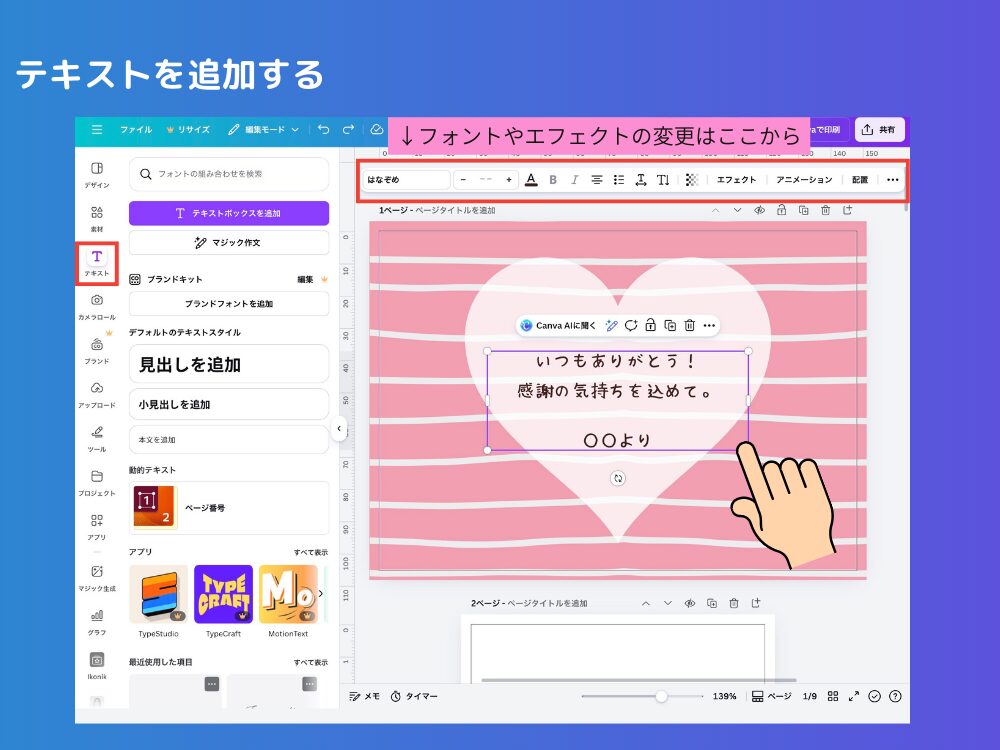
Task: Lock the selected text element
Action: pyautogui.click(x=650, y=325)
